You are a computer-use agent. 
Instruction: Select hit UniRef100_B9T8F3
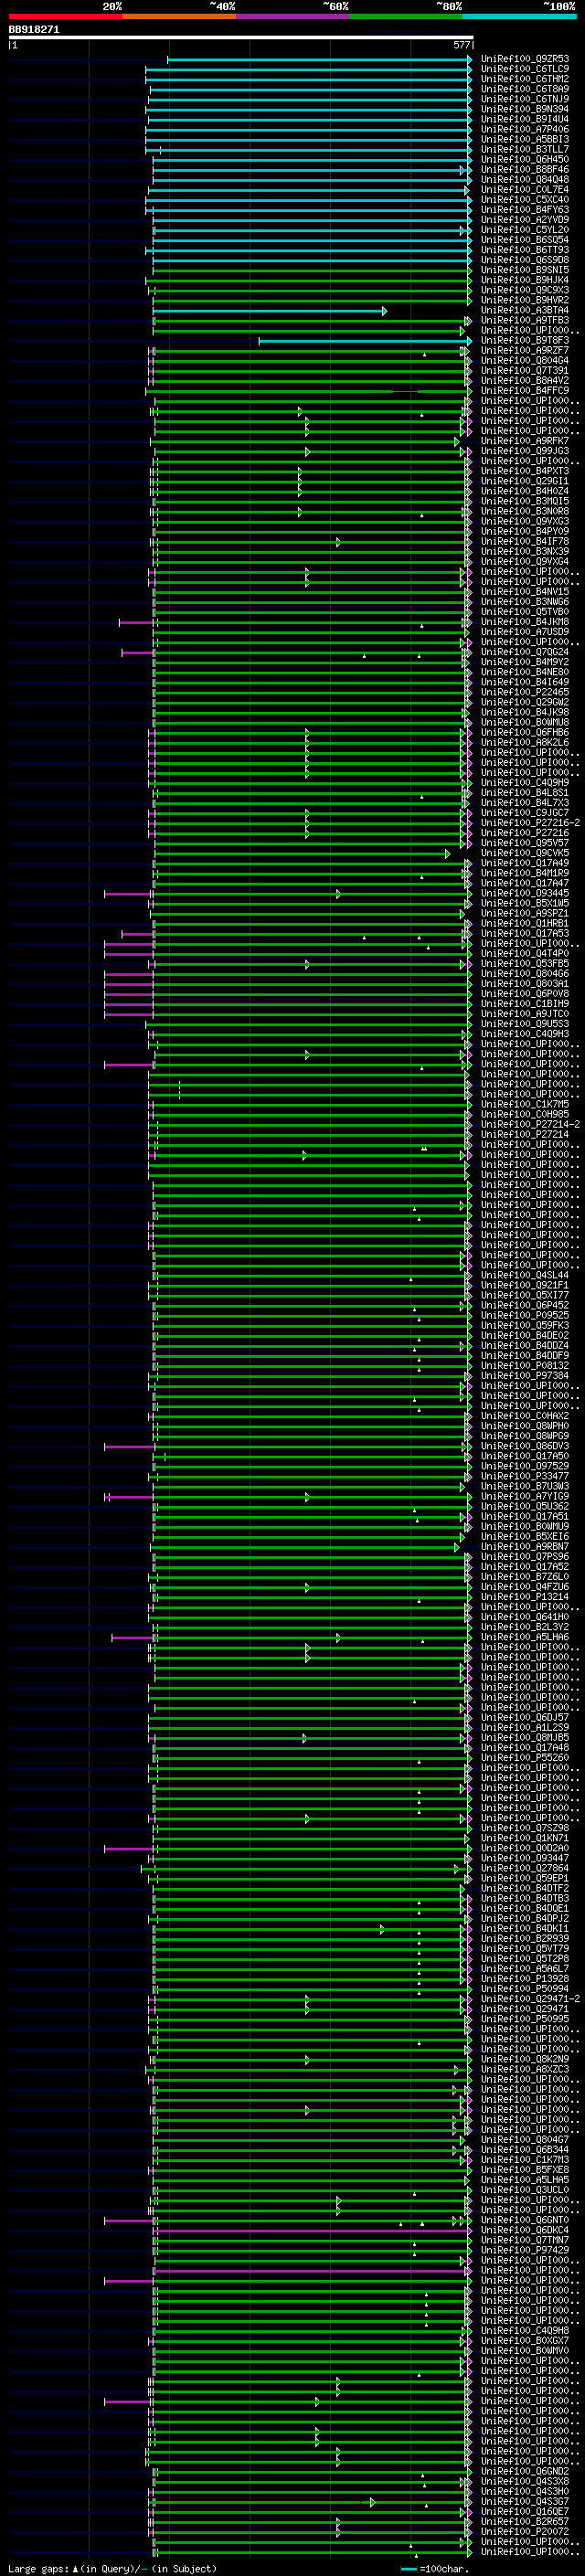coord(525,340)
